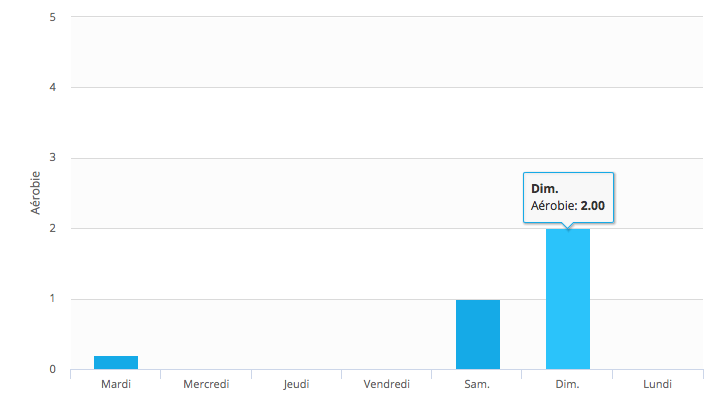This screenshot has width=724, height=410.
Task: Select the Lundi axis label
Action: click(x=657, y=383)
